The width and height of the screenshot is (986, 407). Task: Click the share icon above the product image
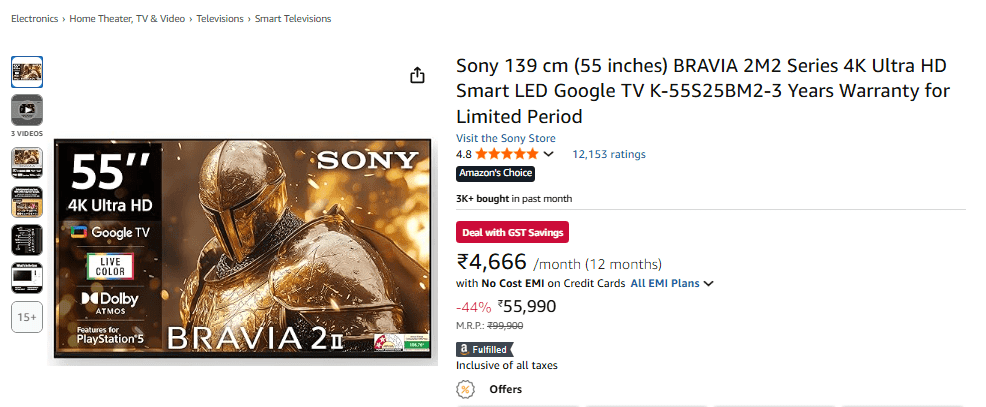tap(418, 76)
